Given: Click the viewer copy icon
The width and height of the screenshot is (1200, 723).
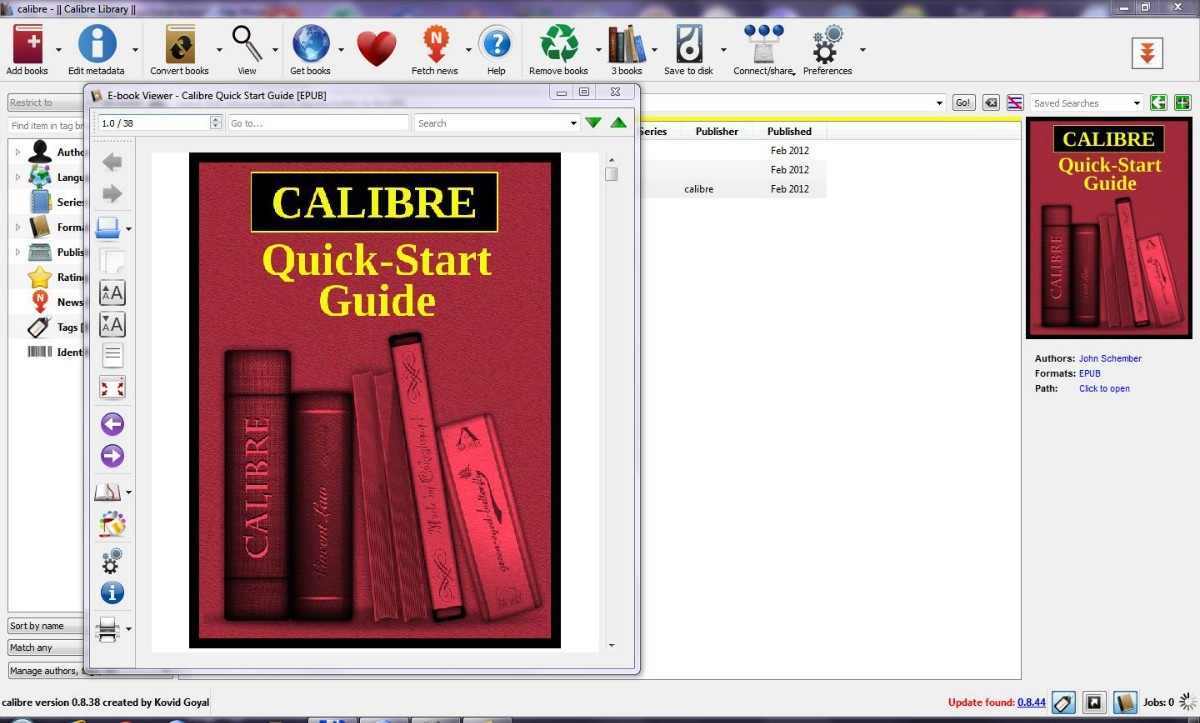Looking at the screenshot, I should click(x=112, y=261).
